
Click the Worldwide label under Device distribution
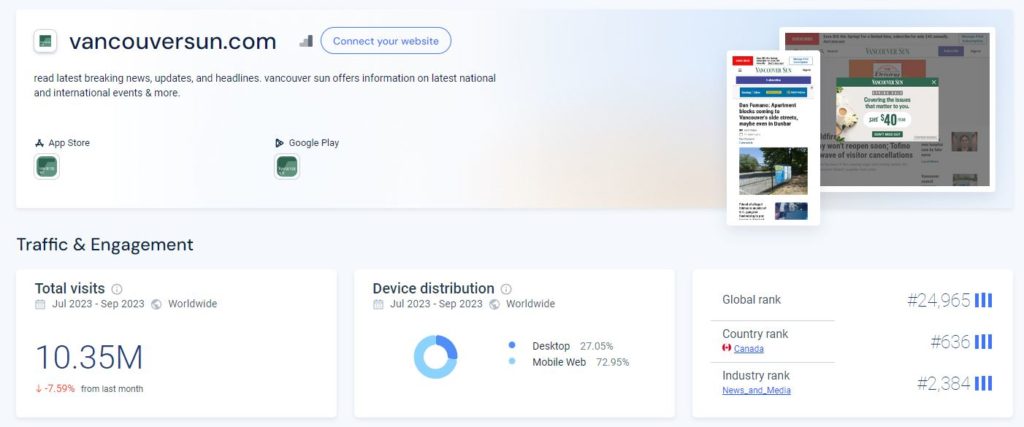pos(530,304)
